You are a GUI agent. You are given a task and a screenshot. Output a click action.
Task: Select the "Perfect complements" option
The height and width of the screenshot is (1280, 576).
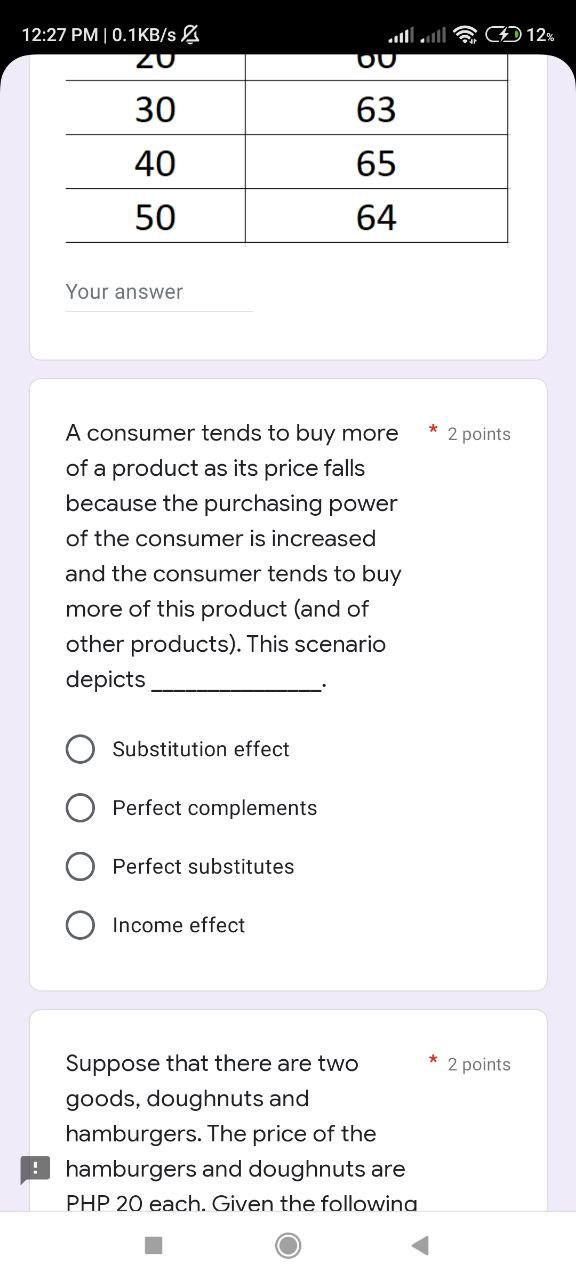coord(80,807)
